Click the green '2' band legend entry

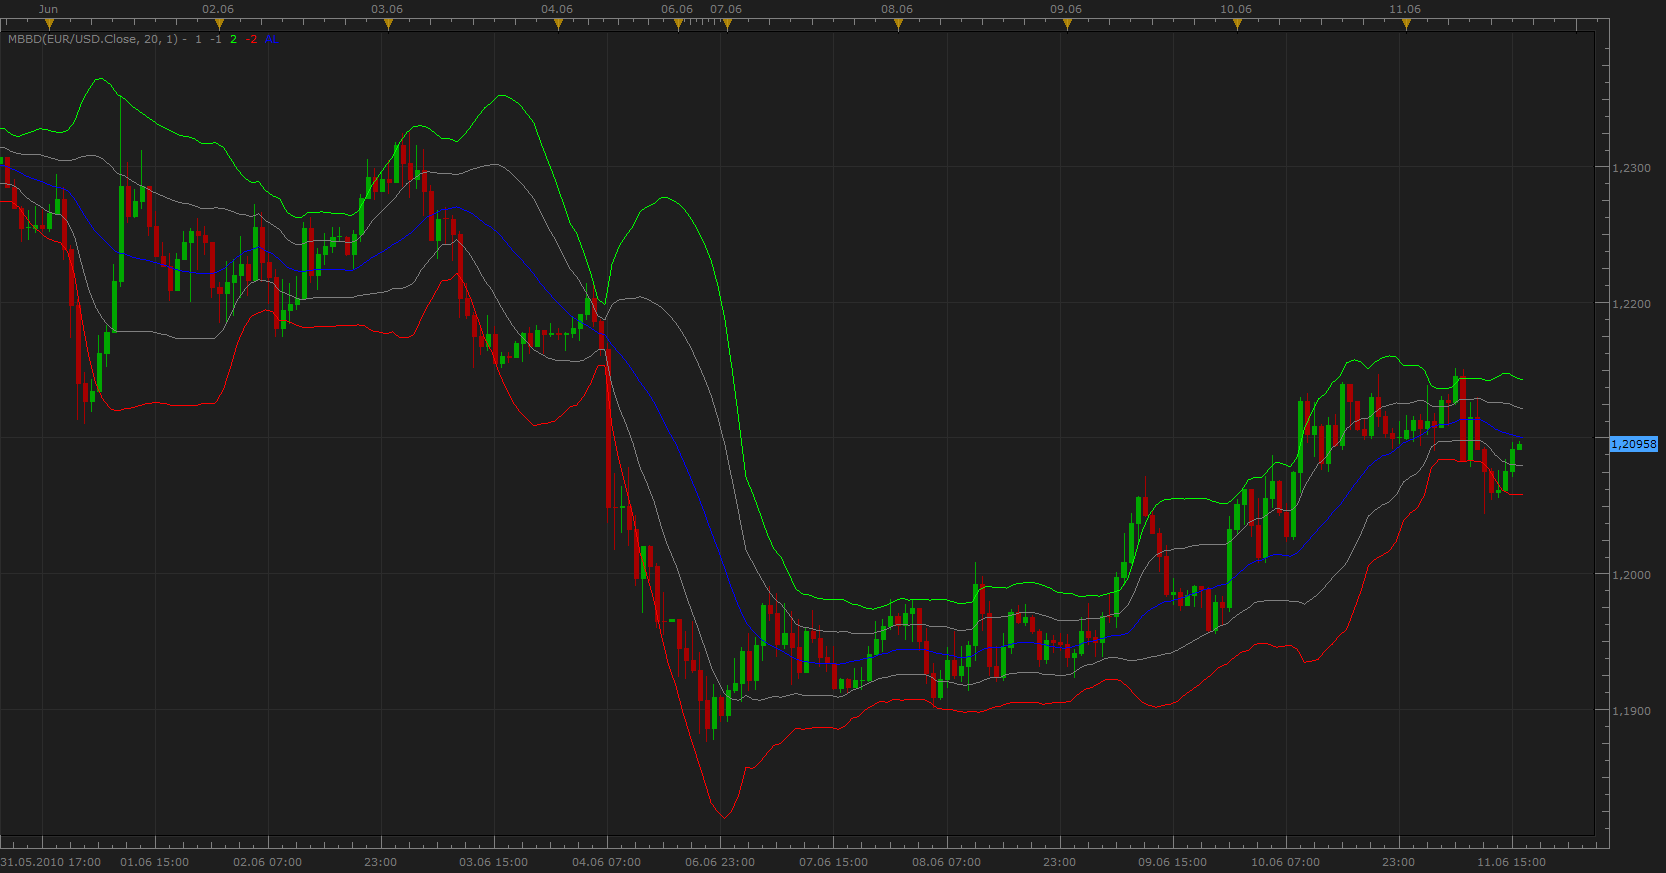234,39
